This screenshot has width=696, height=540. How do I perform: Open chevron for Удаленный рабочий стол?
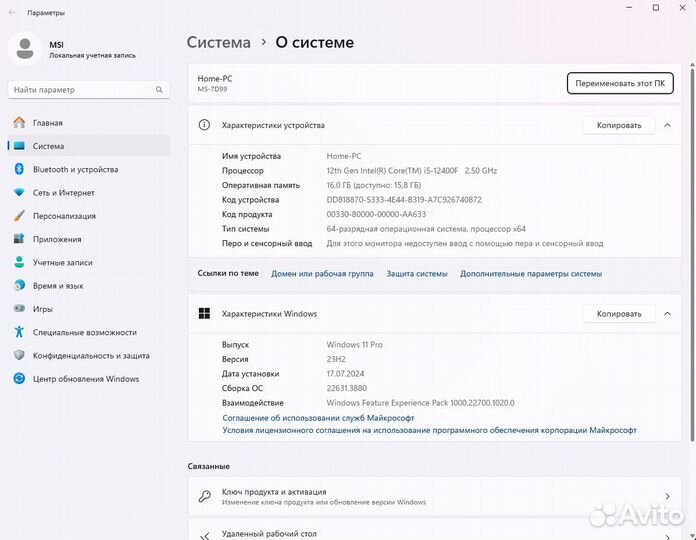click(667, 536)
